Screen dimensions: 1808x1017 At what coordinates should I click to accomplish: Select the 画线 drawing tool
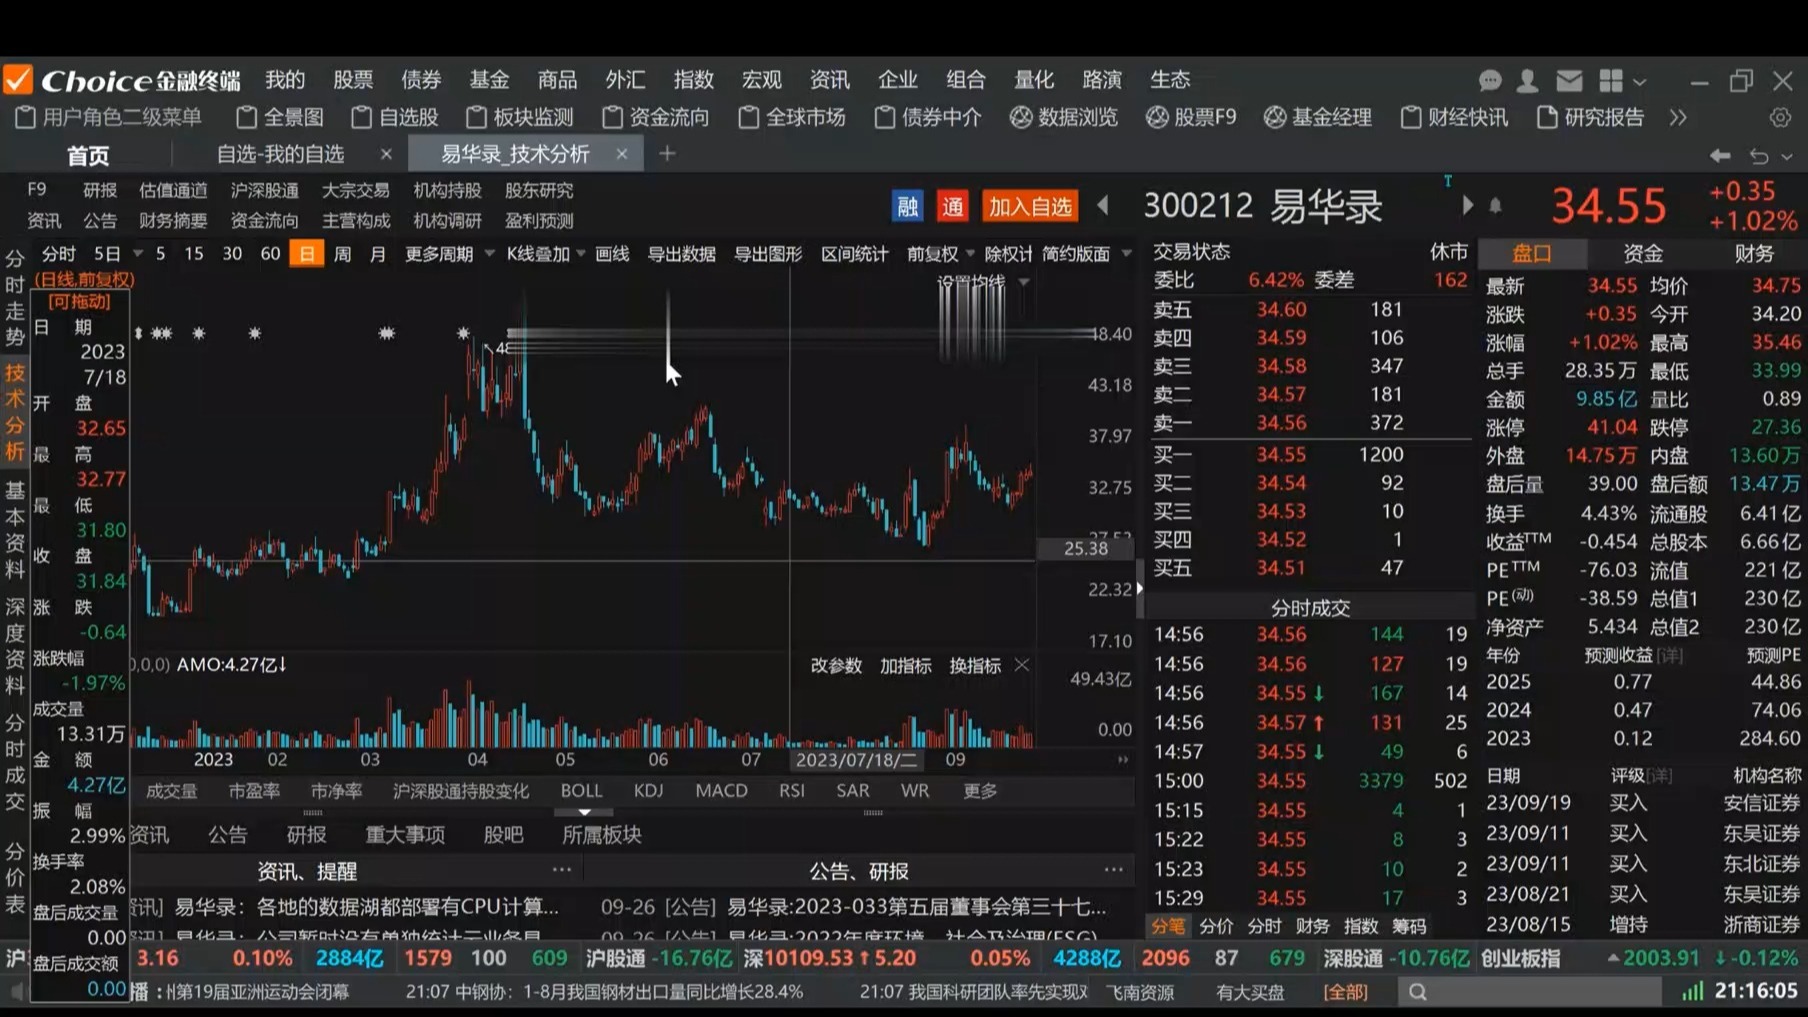(612, 253)
